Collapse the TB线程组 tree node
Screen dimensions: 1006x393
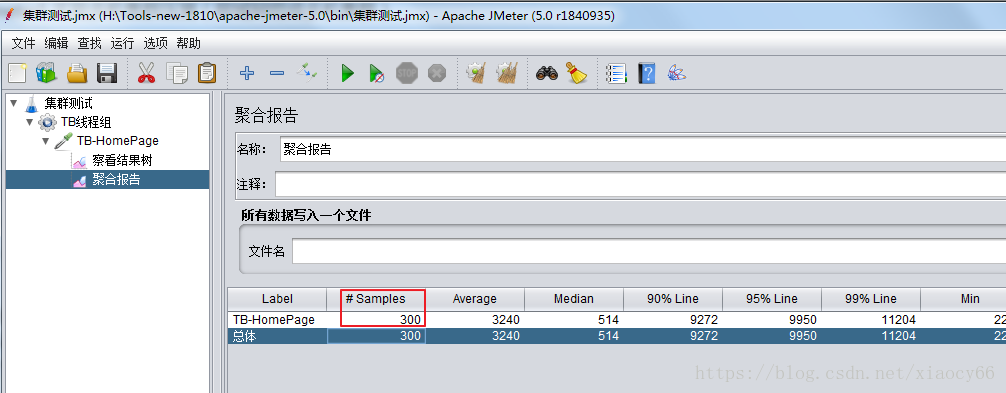30,122
